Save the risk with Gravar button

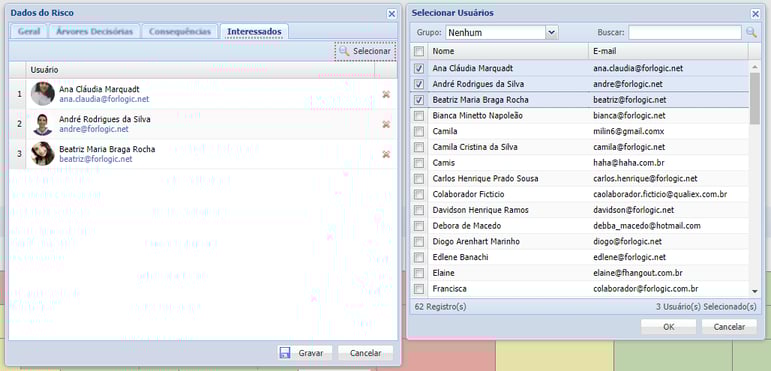[x=304, y=353]
